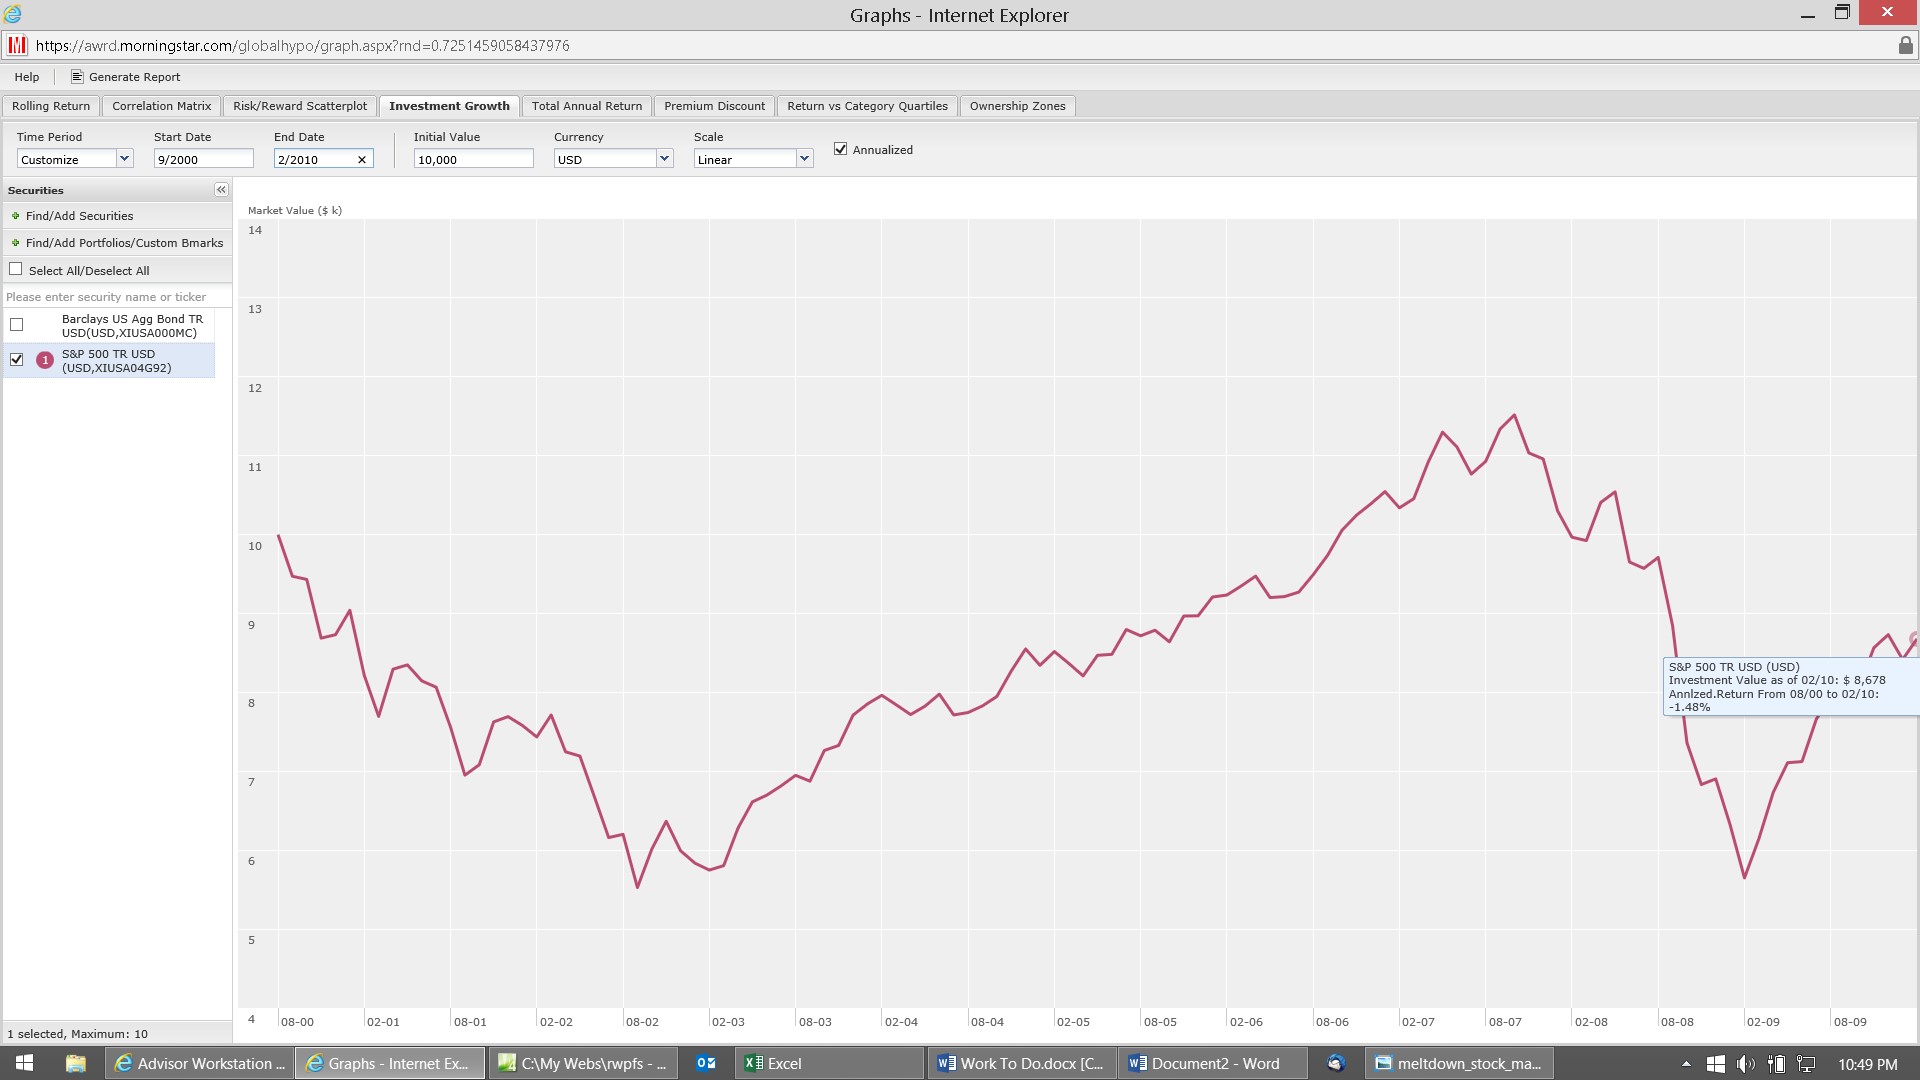Screen dimensions: 1920x1080
Task: Toggle the Annualized checkbox
Action: tap(841, 149)
